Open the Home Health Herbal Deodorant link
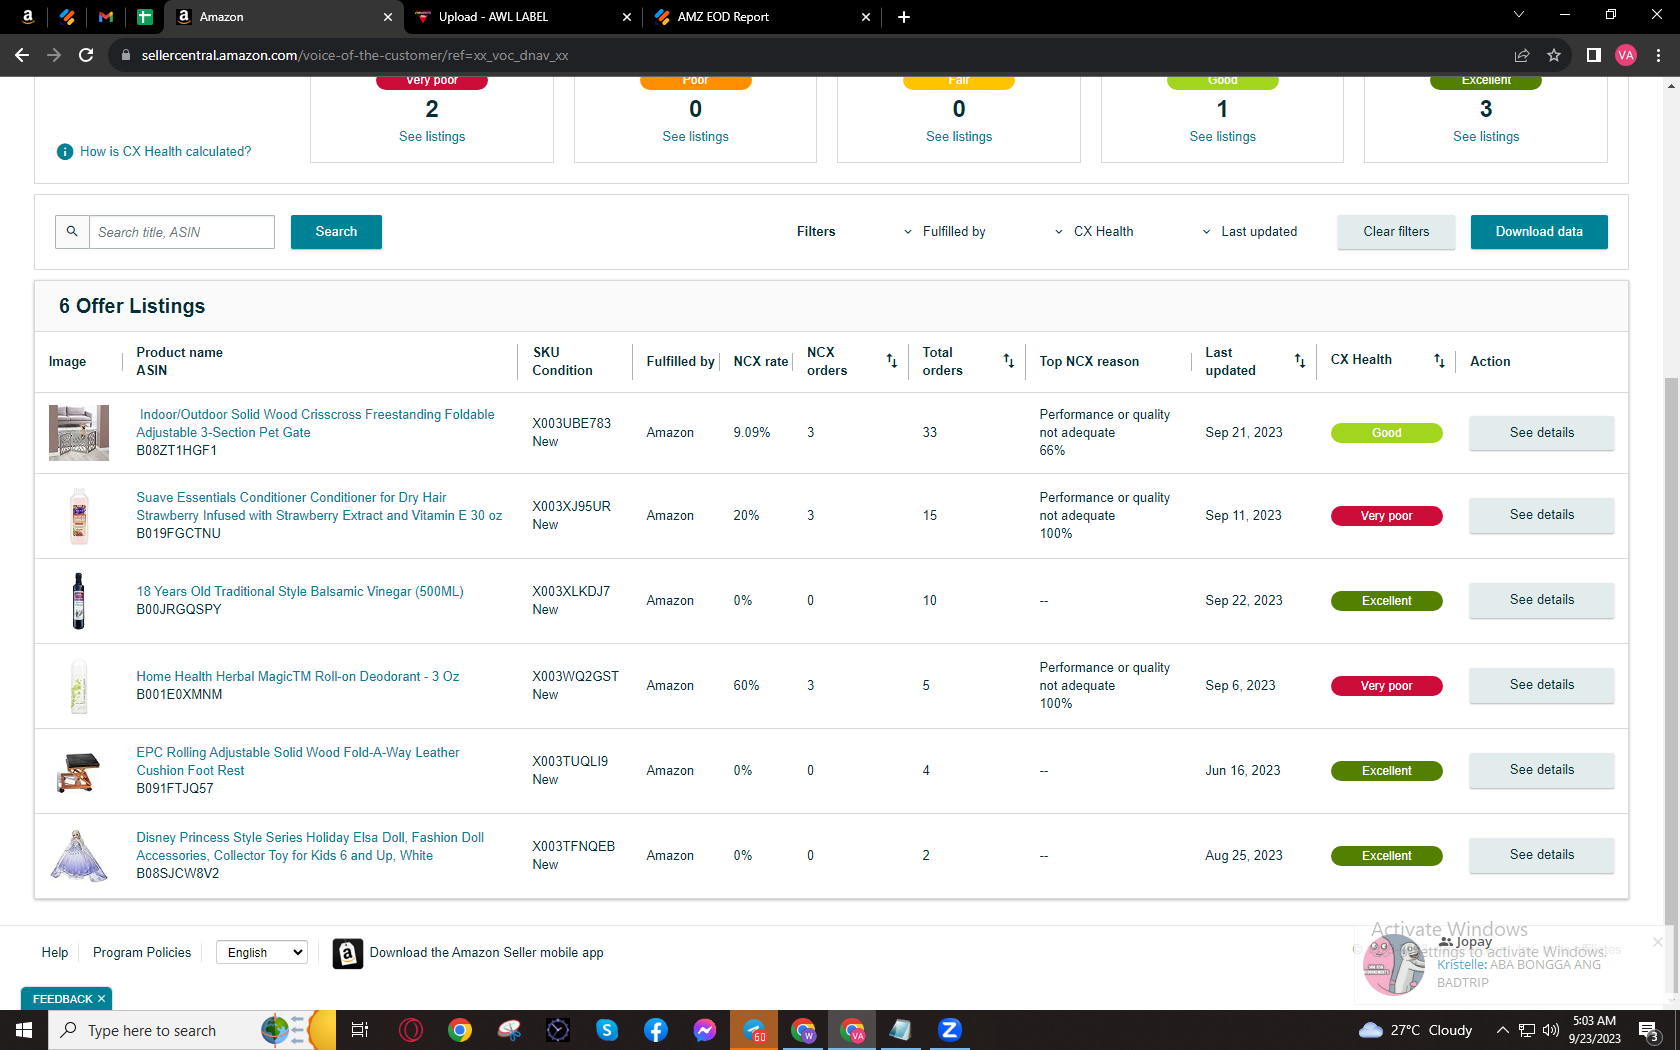Screen dimensions: 1680x1050 click(x=298, y=677)
